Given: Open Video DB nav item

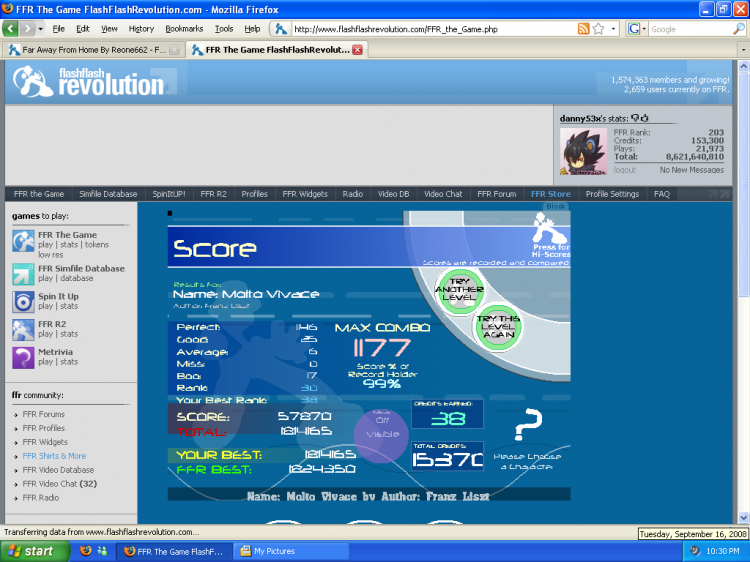Looking at the screenshot, I should click(x=394, y=194).
